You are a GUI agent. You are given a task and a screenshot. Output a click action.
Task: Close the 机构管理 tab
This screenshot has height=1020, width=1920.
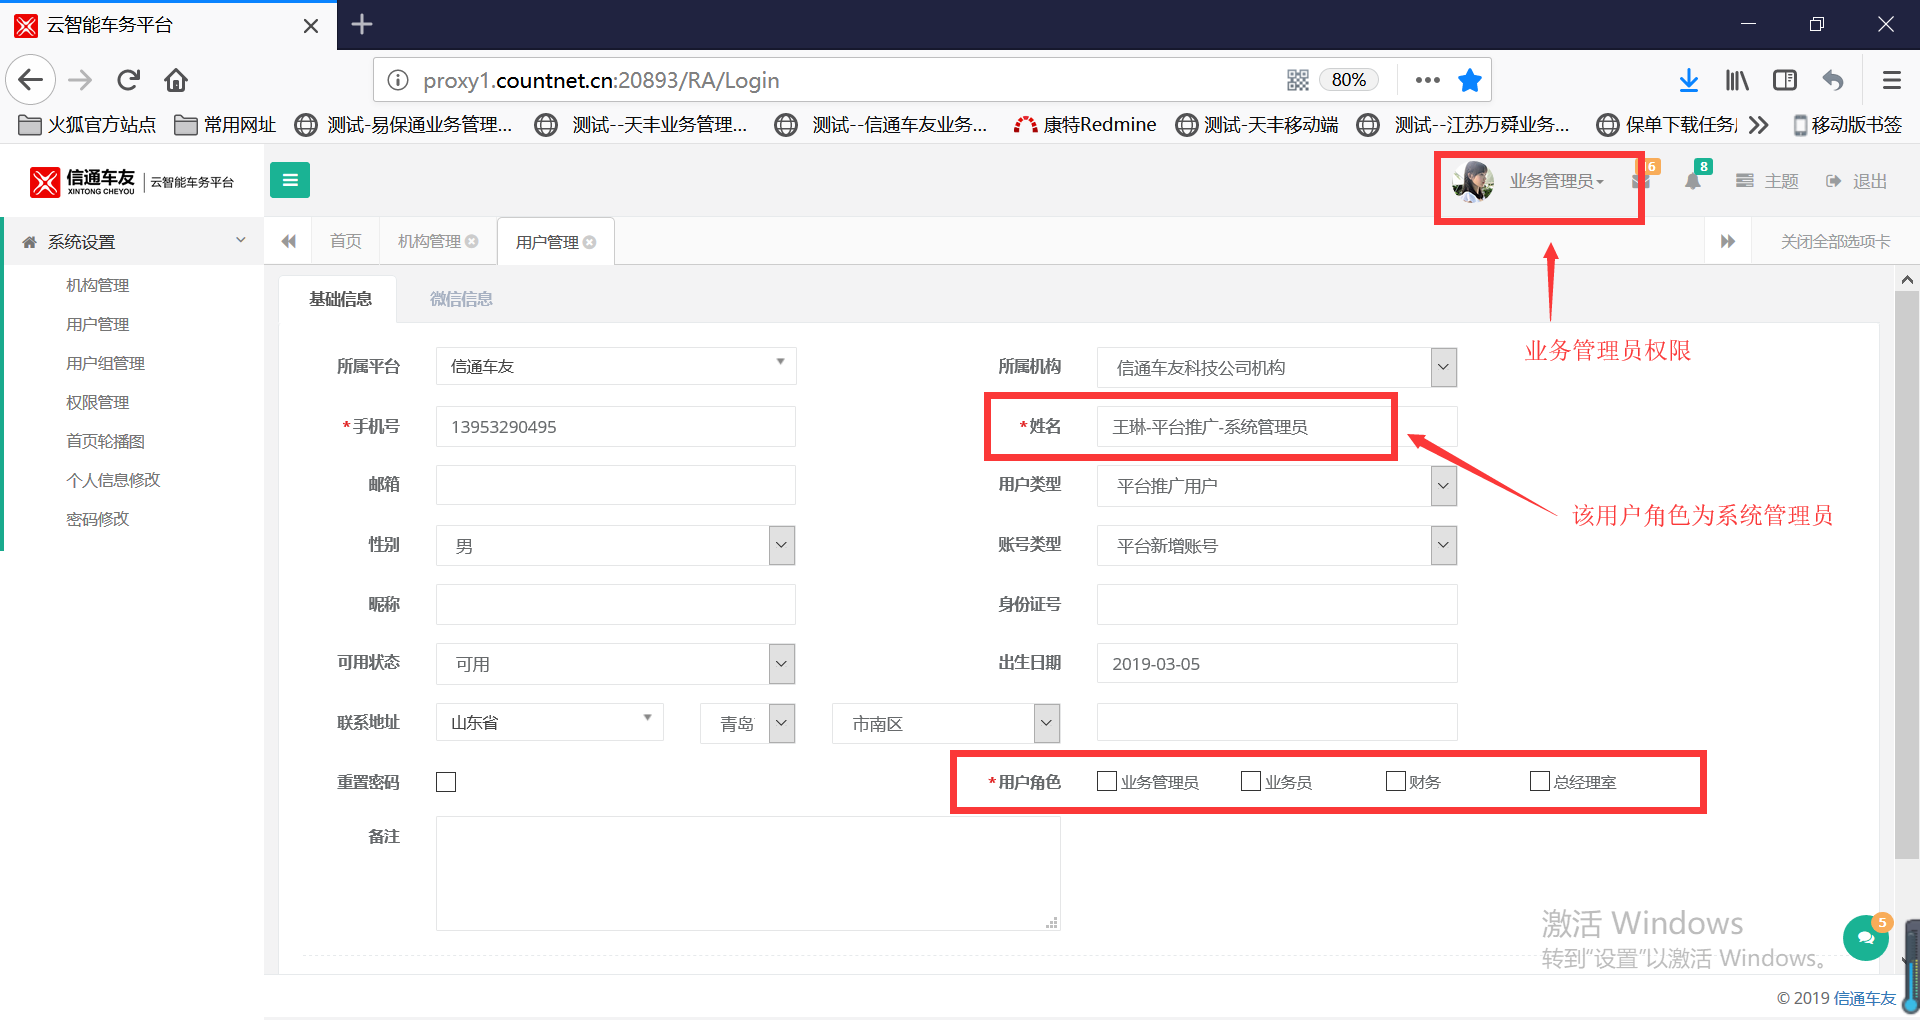point(472,241)
